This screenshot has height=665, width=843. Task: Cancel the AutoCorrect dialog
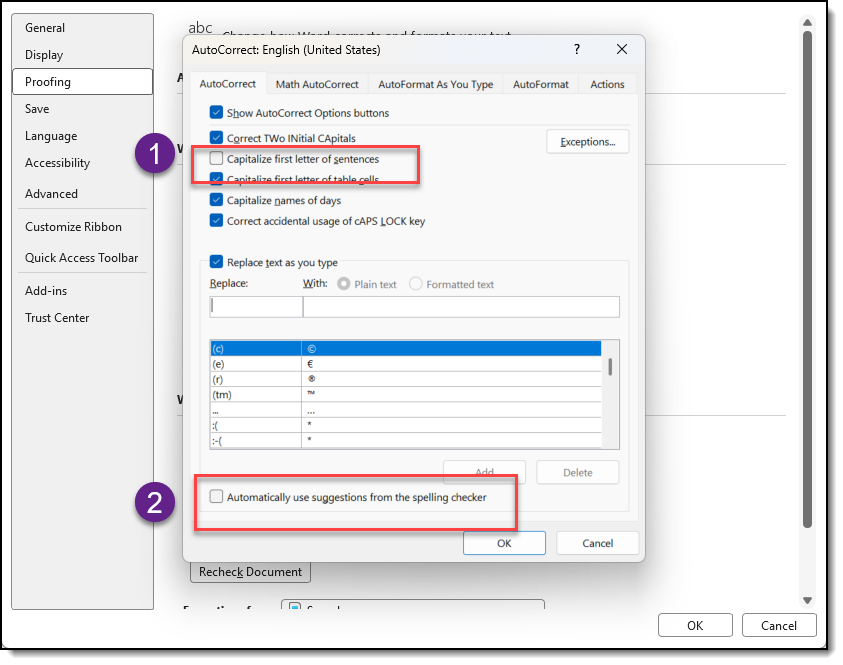pyautogui.click(x=597, y=543)
